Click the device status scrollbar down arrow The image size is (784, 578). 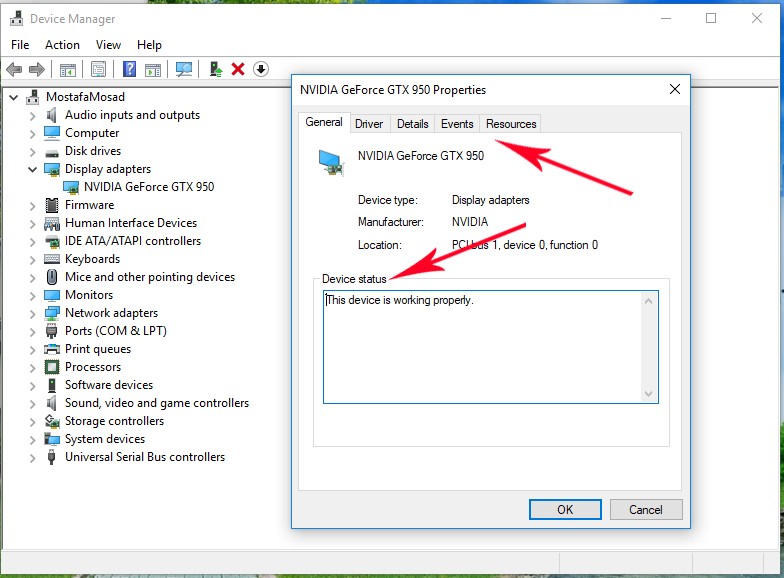[x=648, y=394]
